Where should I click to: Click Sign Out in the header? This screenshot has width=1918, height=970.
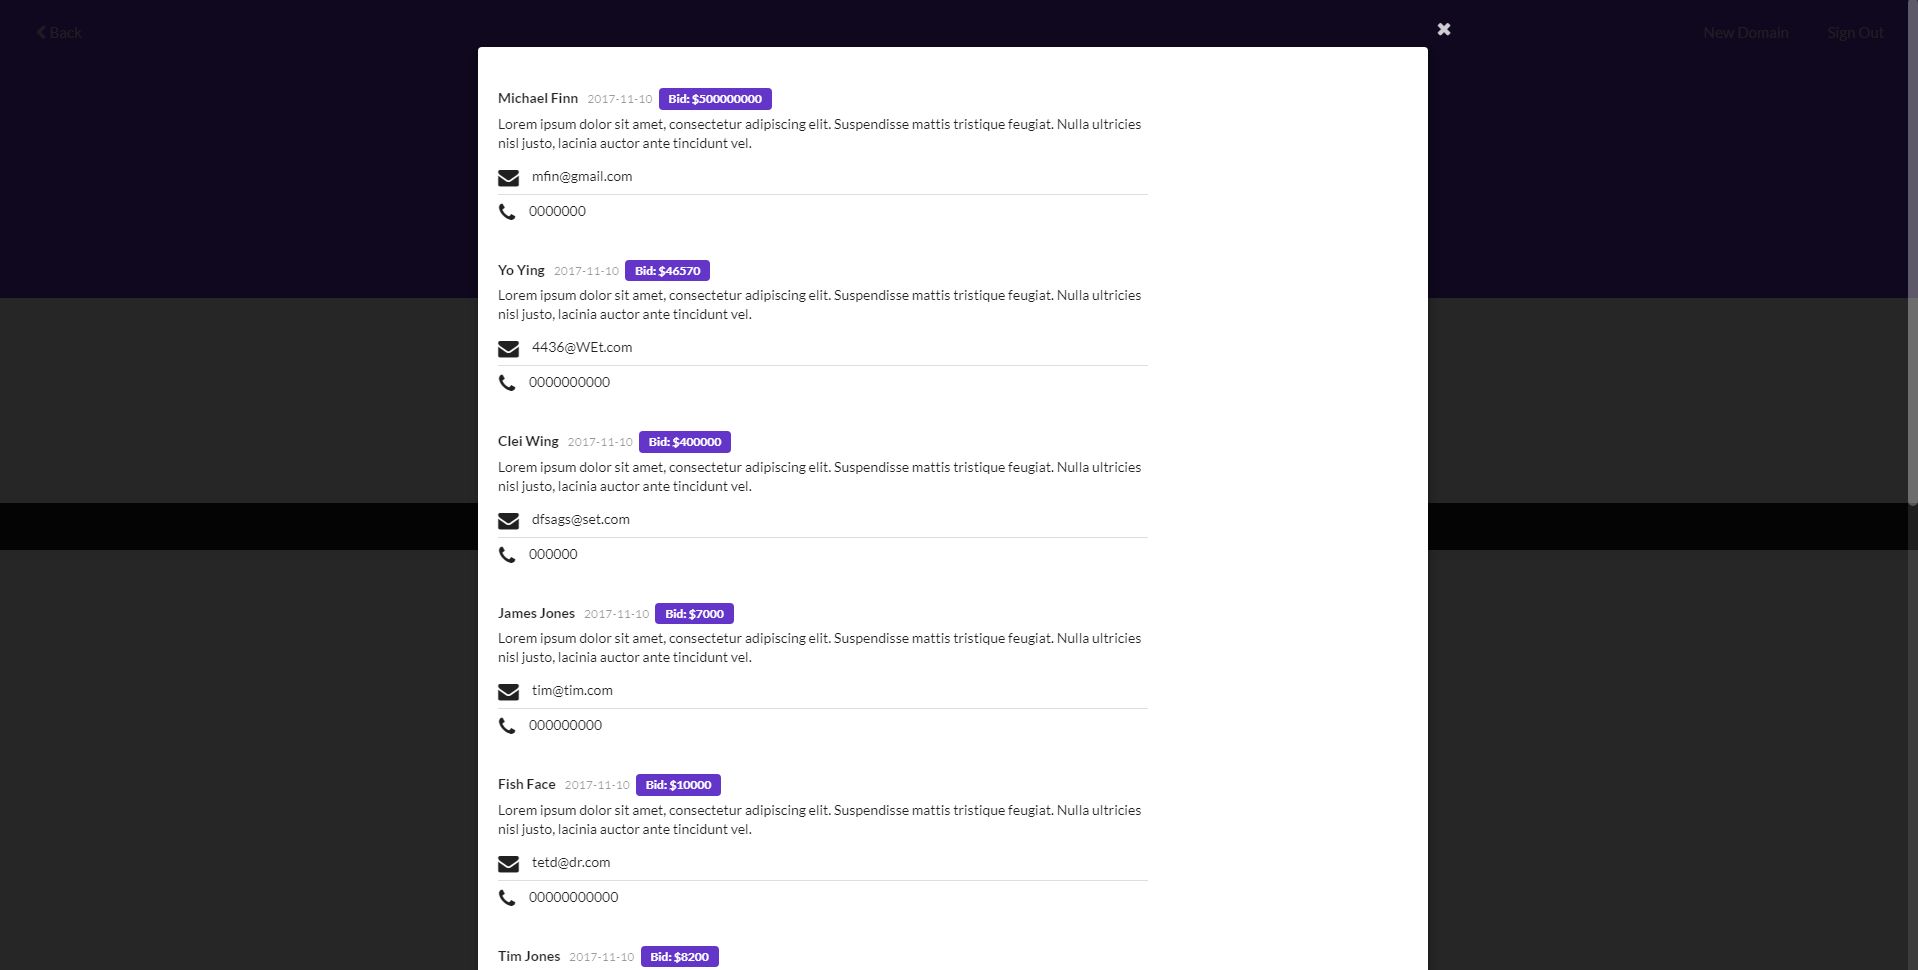[1854, 33]
